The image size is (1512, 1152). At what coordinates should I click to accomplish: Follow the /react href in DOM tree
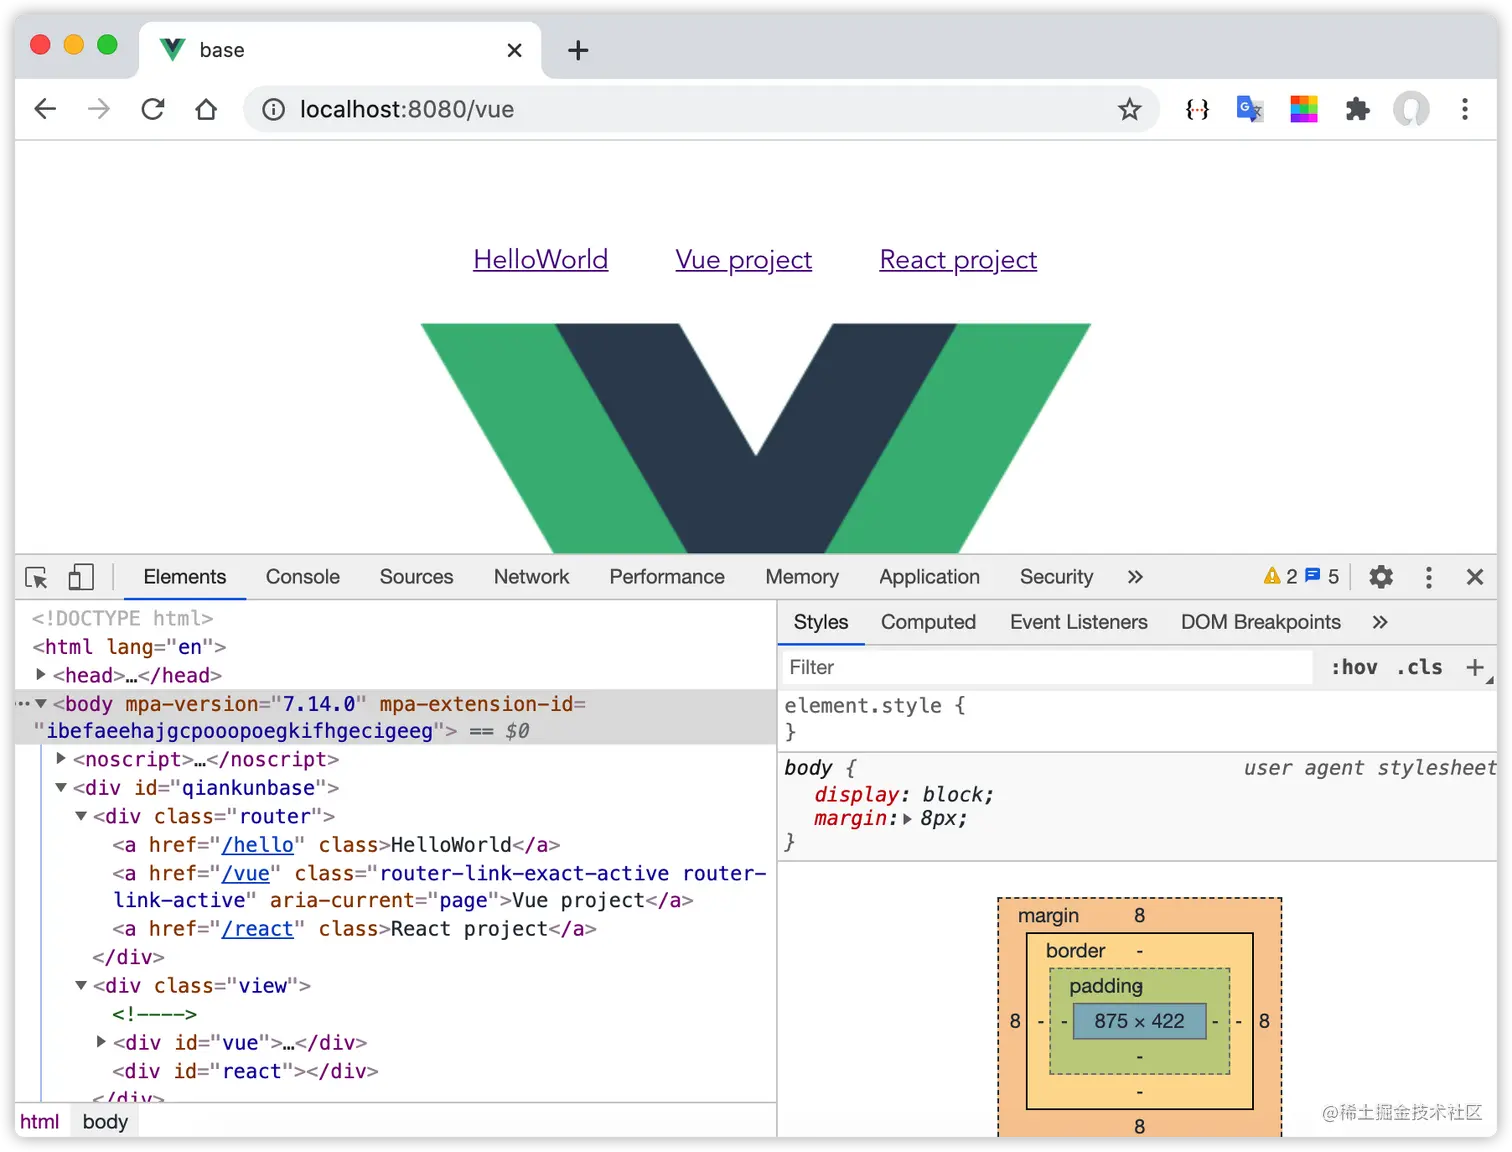point(258,929)
